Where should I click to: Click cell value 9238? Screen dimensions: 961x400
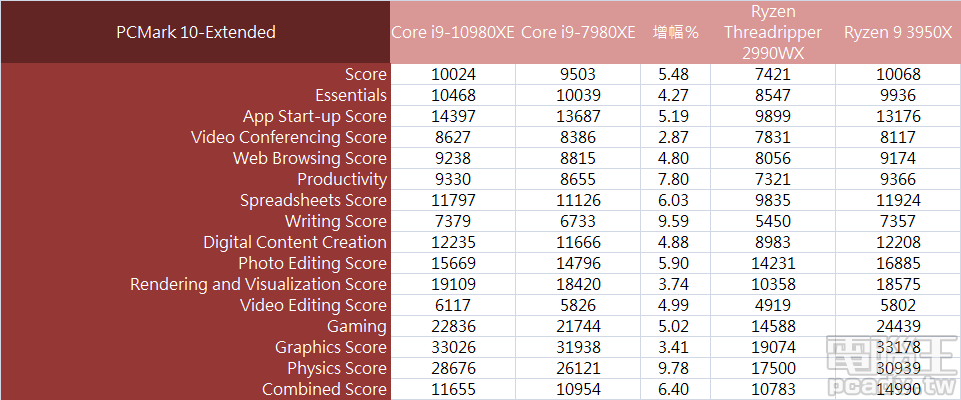[x=453, y=158]
